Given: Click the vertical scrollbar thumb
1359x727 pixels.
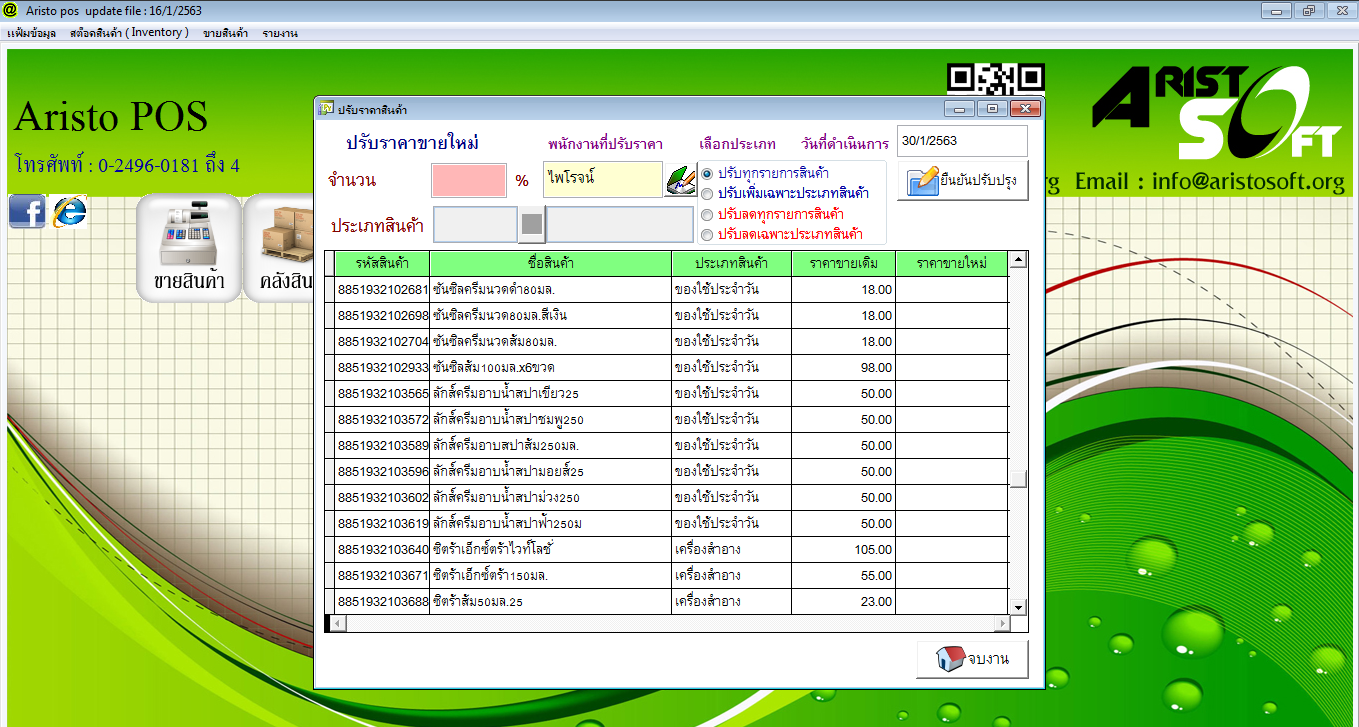Looking at the screenshot, I should coord(1018,478).
